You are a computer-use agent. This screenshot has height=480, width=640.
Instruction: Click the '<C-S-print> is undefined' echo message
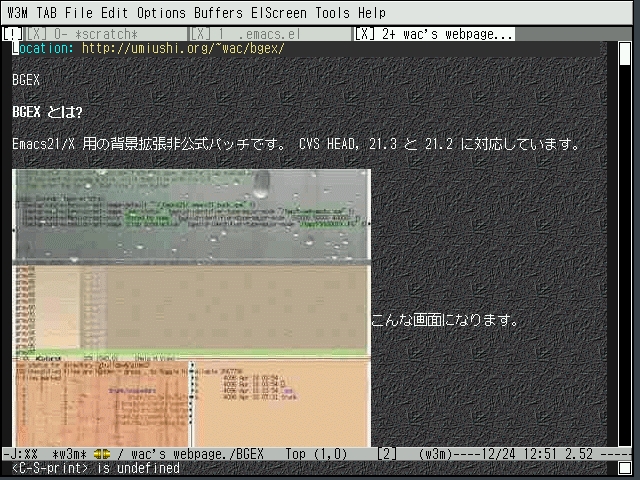(96, 468)
